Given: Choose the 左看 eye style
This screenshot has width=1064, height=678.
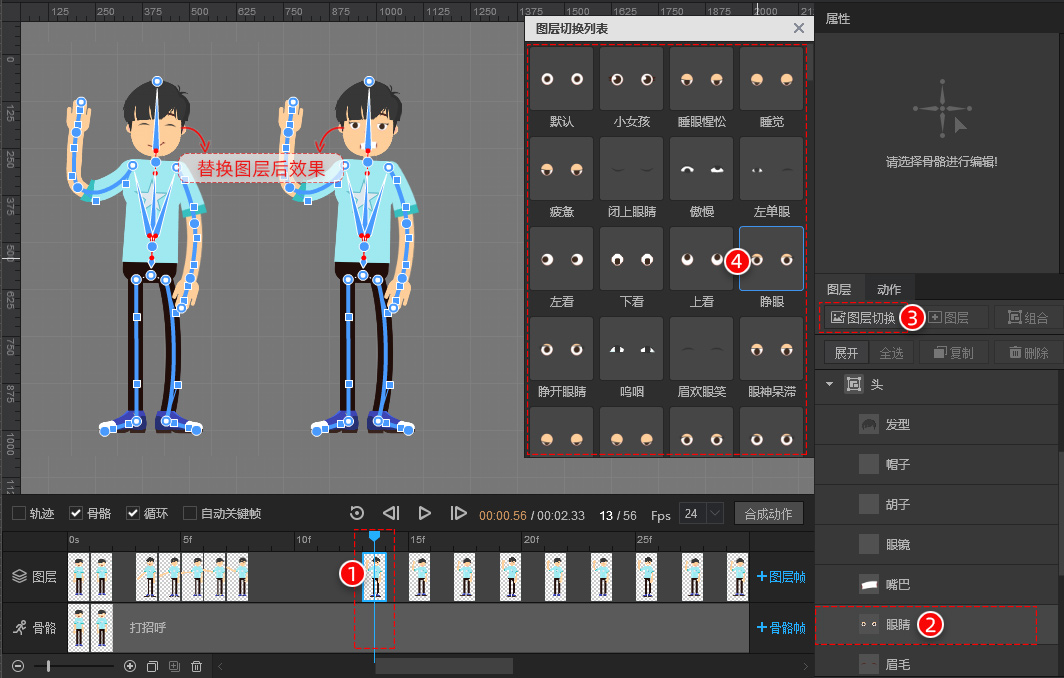Looking at the screenshot, I should click(561, 259).
